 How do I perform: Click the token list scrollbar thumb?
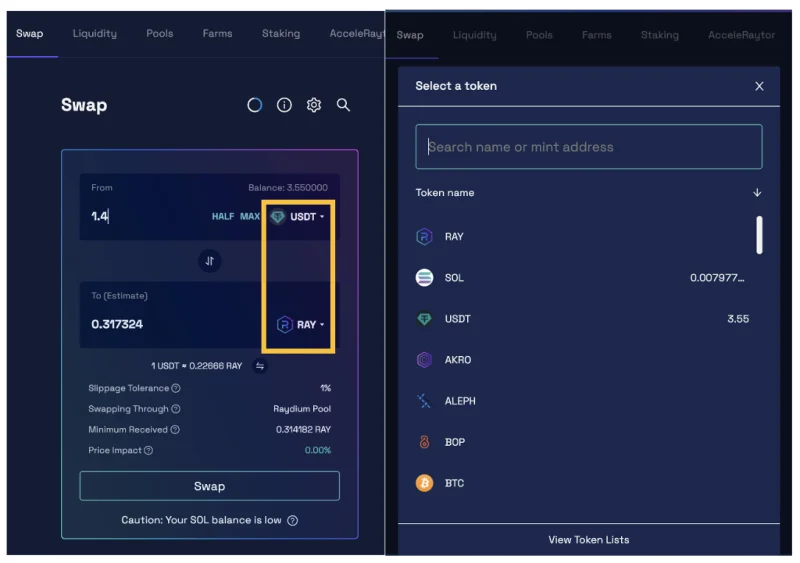759,235
